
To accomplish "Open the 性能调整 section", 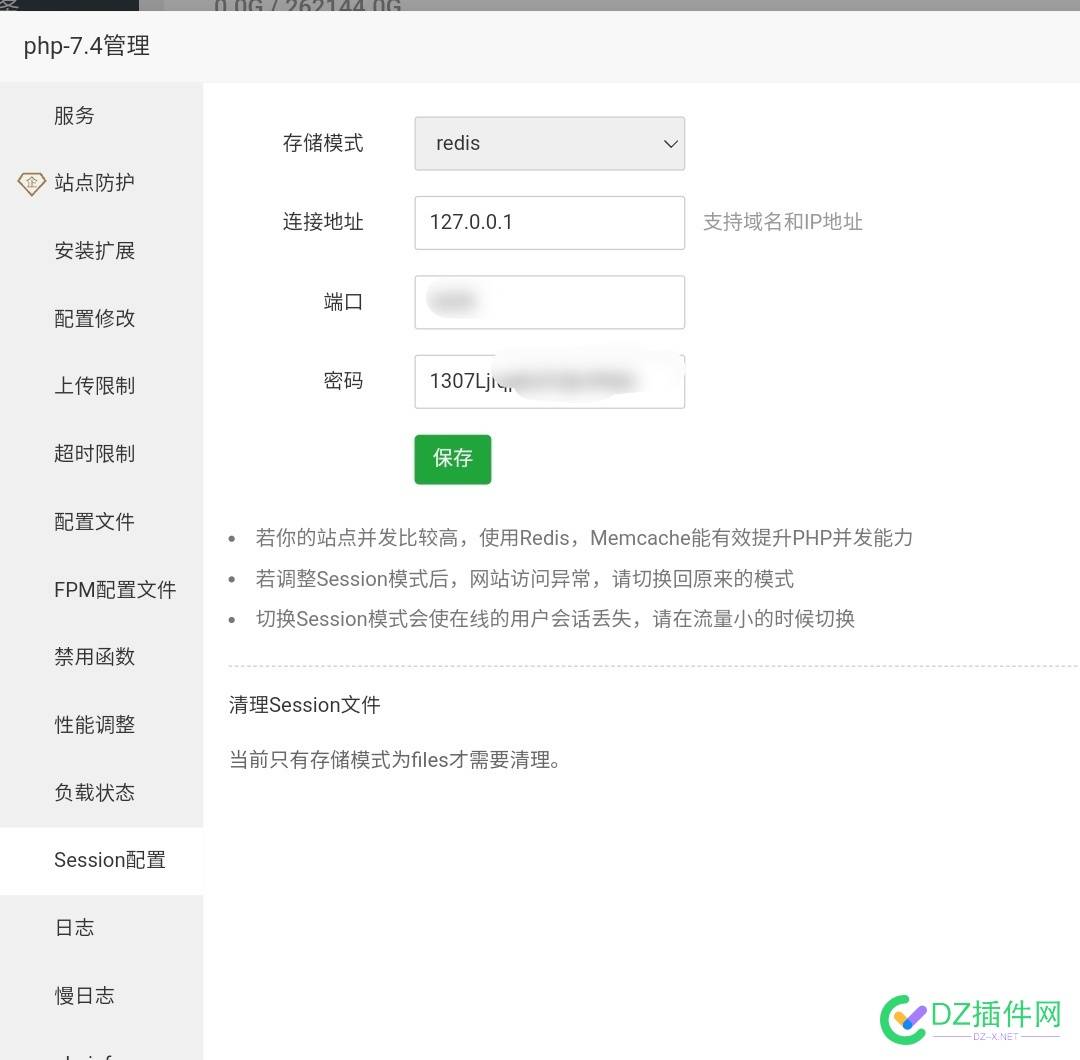I will [94, 725].
